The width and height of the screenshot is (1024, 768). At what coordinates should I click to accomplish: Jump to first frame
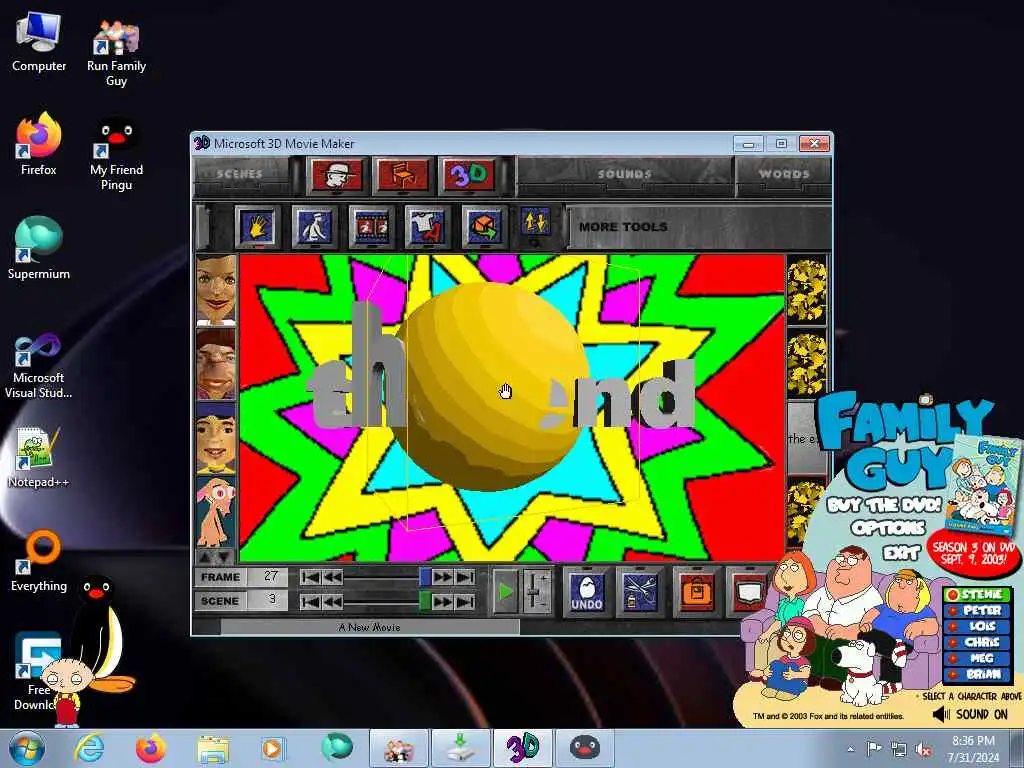tap(311, 577)
